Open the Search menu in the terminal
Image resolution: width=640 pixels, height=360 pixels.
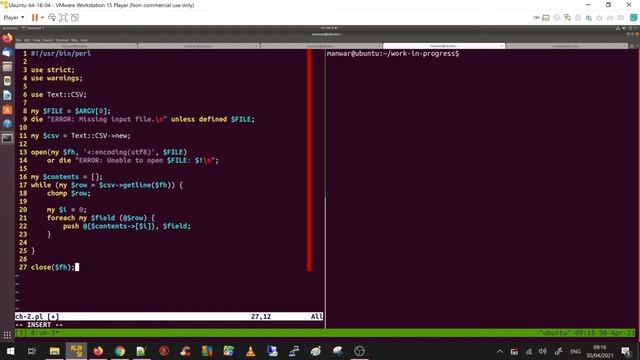[x=48, y=40]
